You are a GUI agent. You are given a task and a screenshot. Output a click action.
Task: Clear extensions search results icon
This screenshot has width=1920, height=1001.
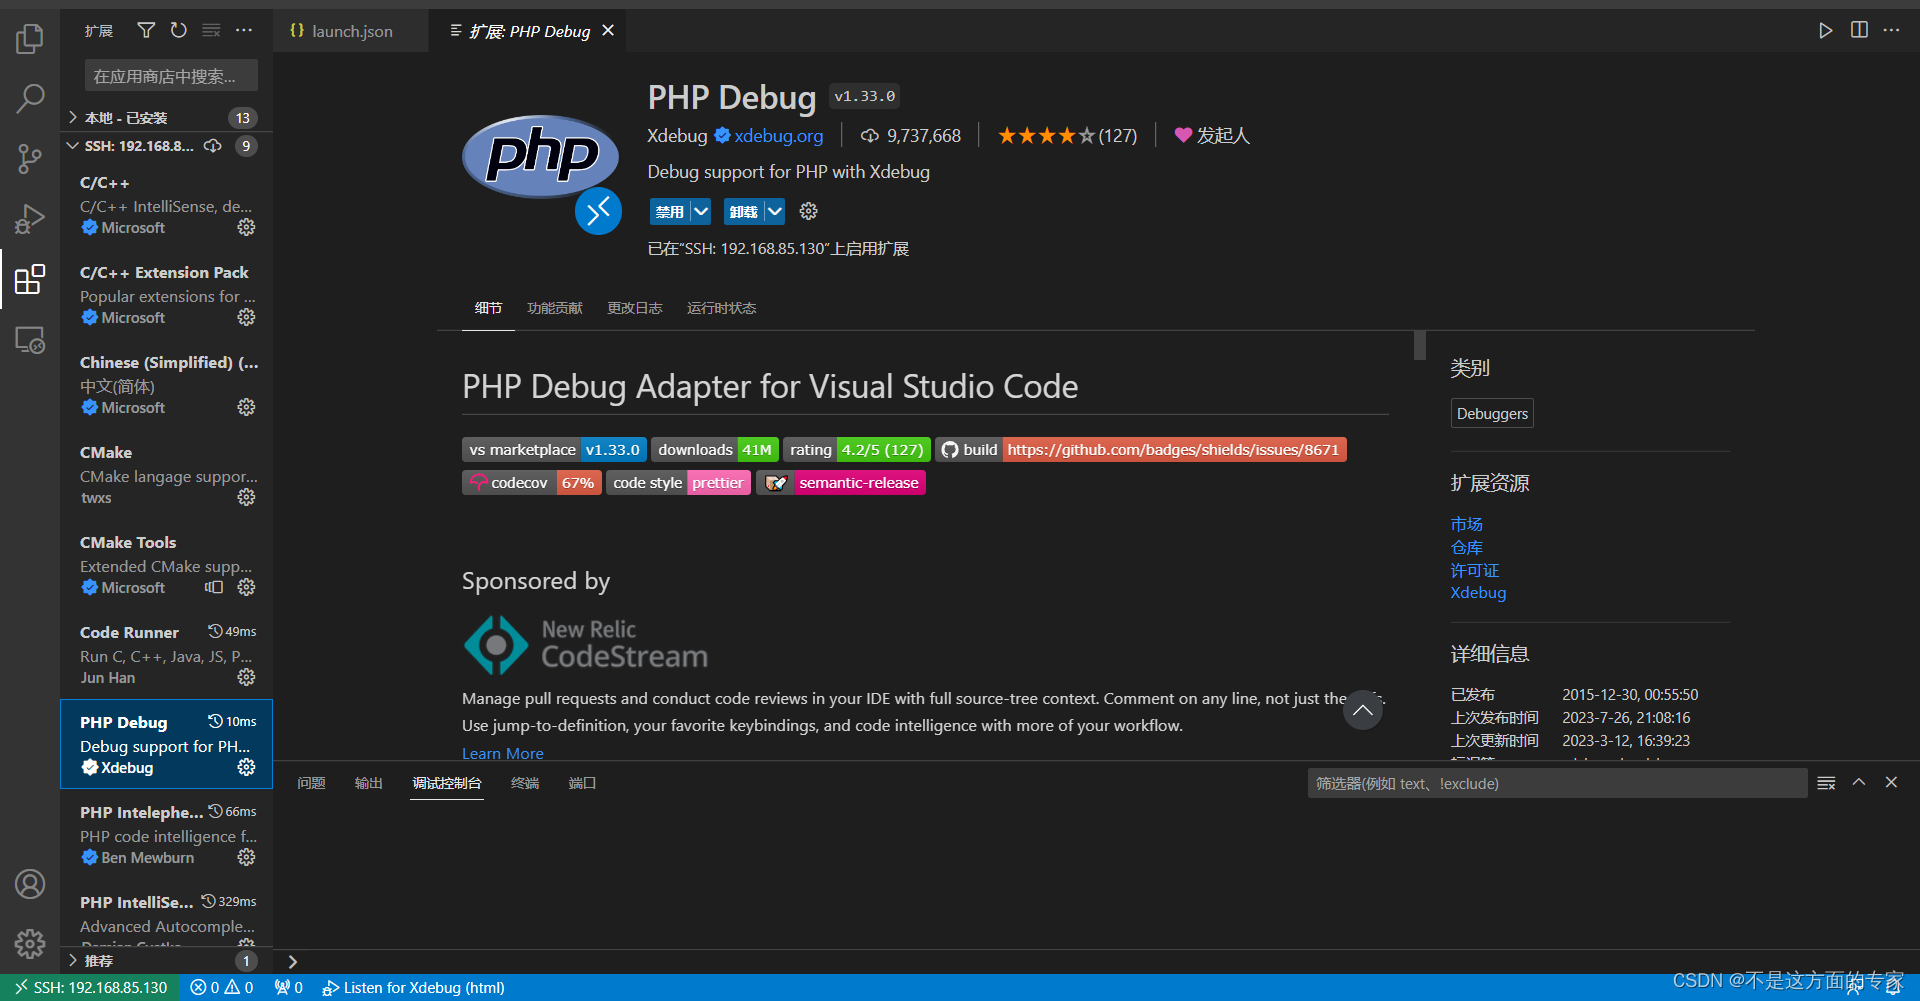(211, 30)
